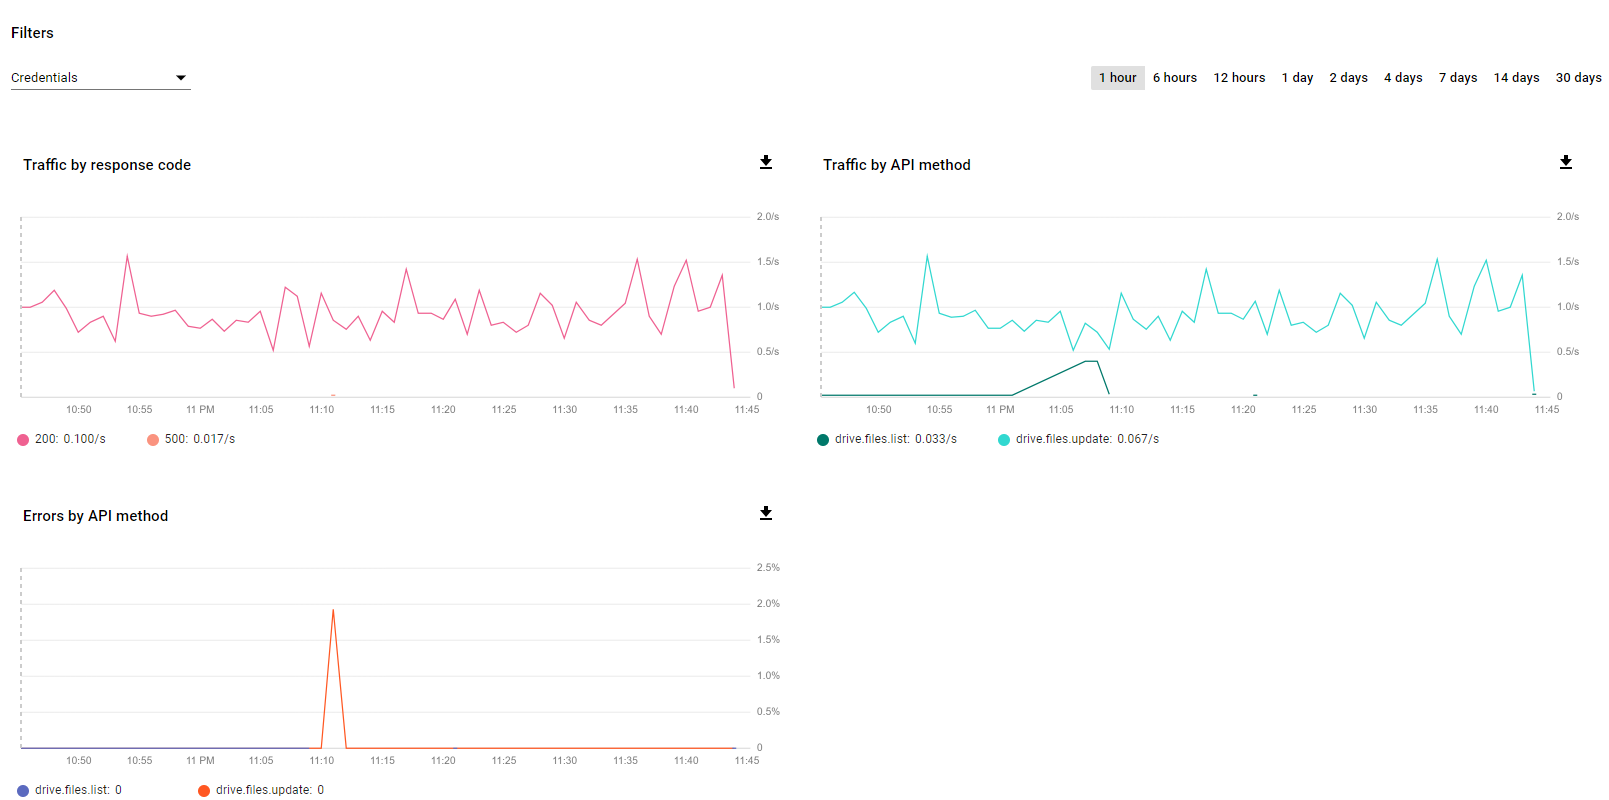Show the last 7 days
The image size is (1609, 800).
click(x=1458, y=78)
